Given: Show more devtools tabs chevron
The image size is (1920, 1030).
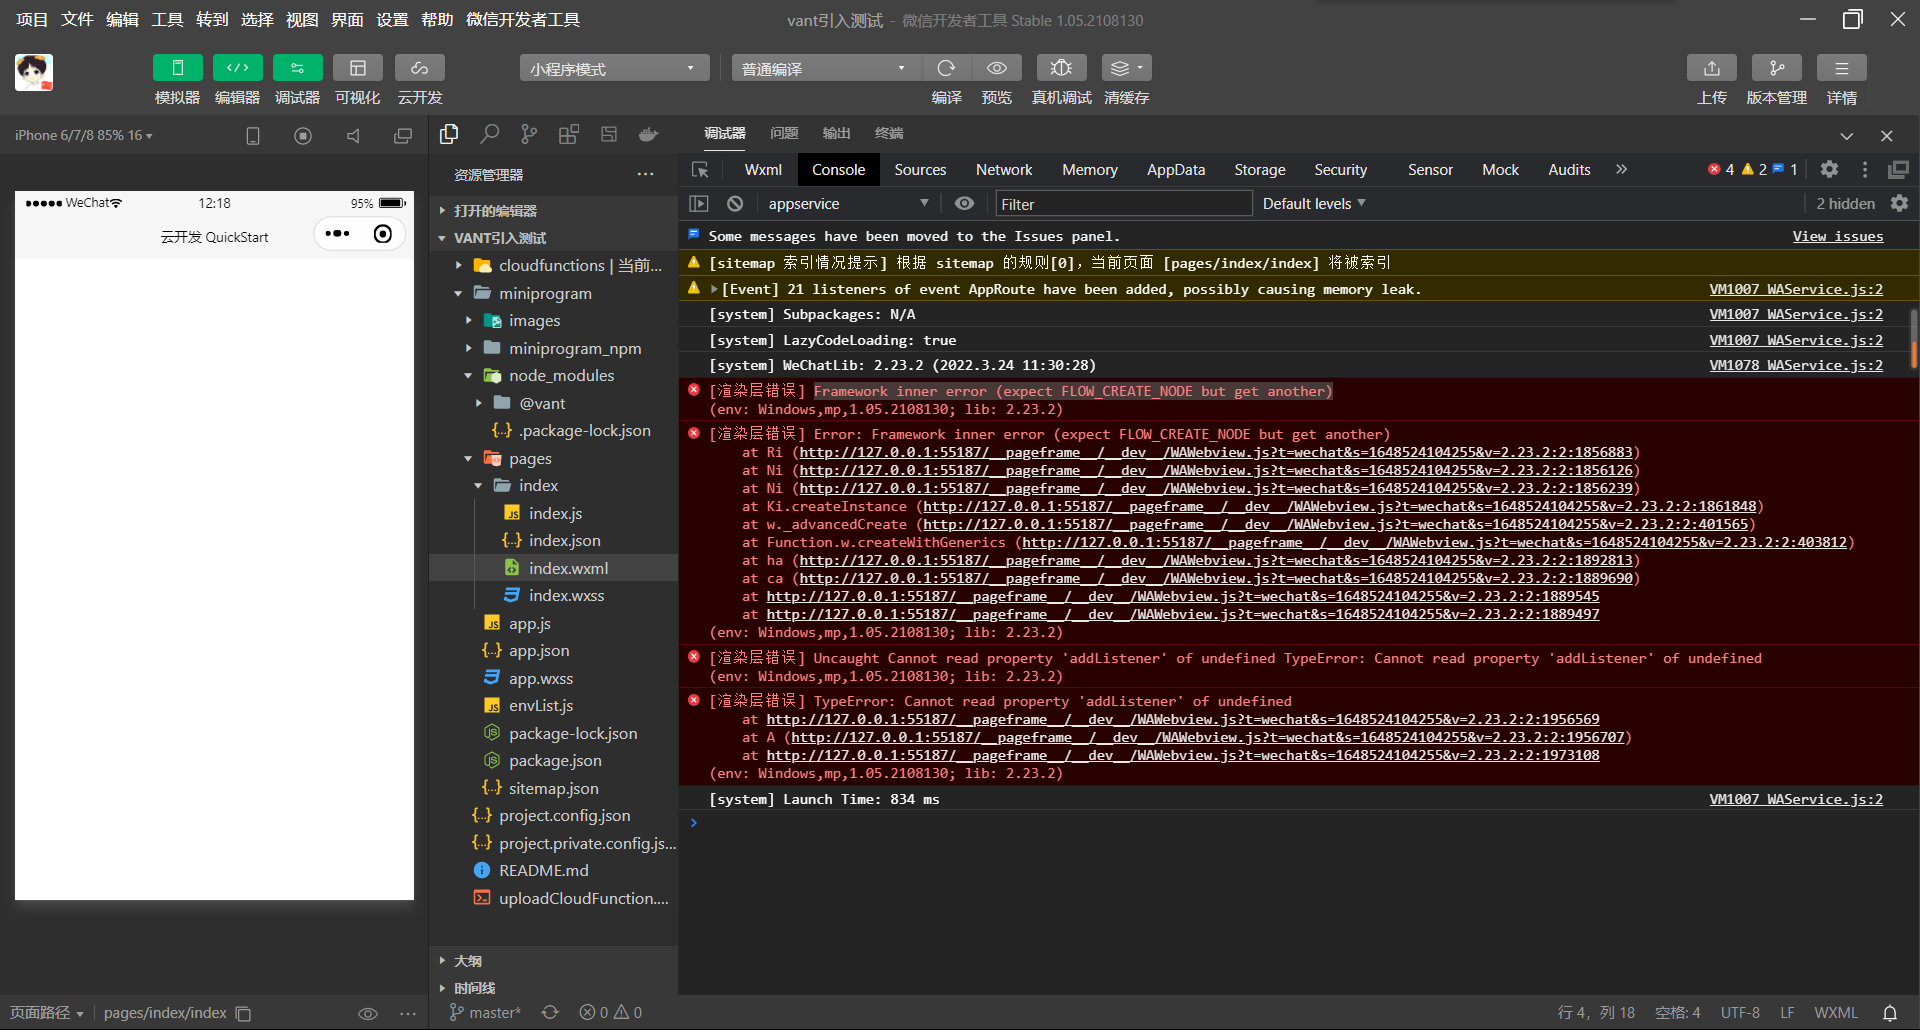Looking at the screenshot, I should (x=1622, y=170).
